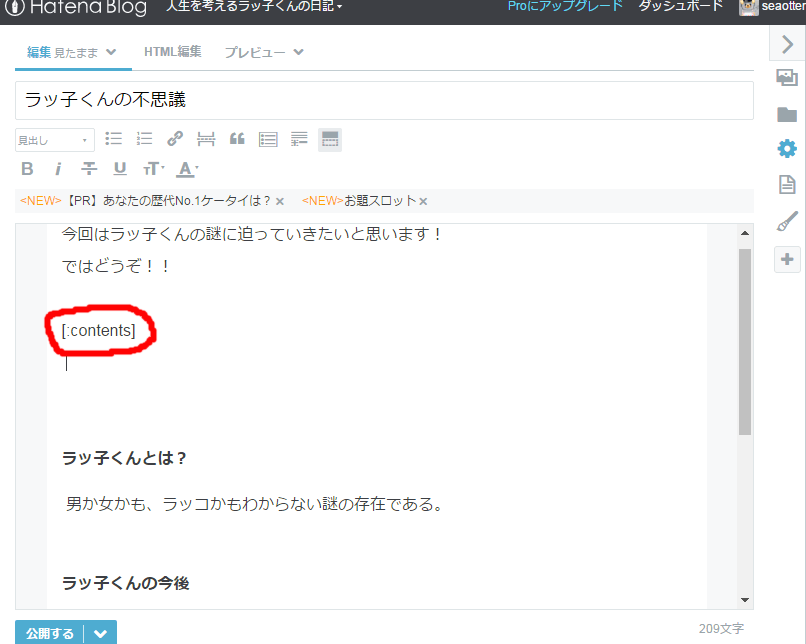Screen dimensions: 806x644
Task: Select the bulleted list icon
Action: click(x=113, y=138)
